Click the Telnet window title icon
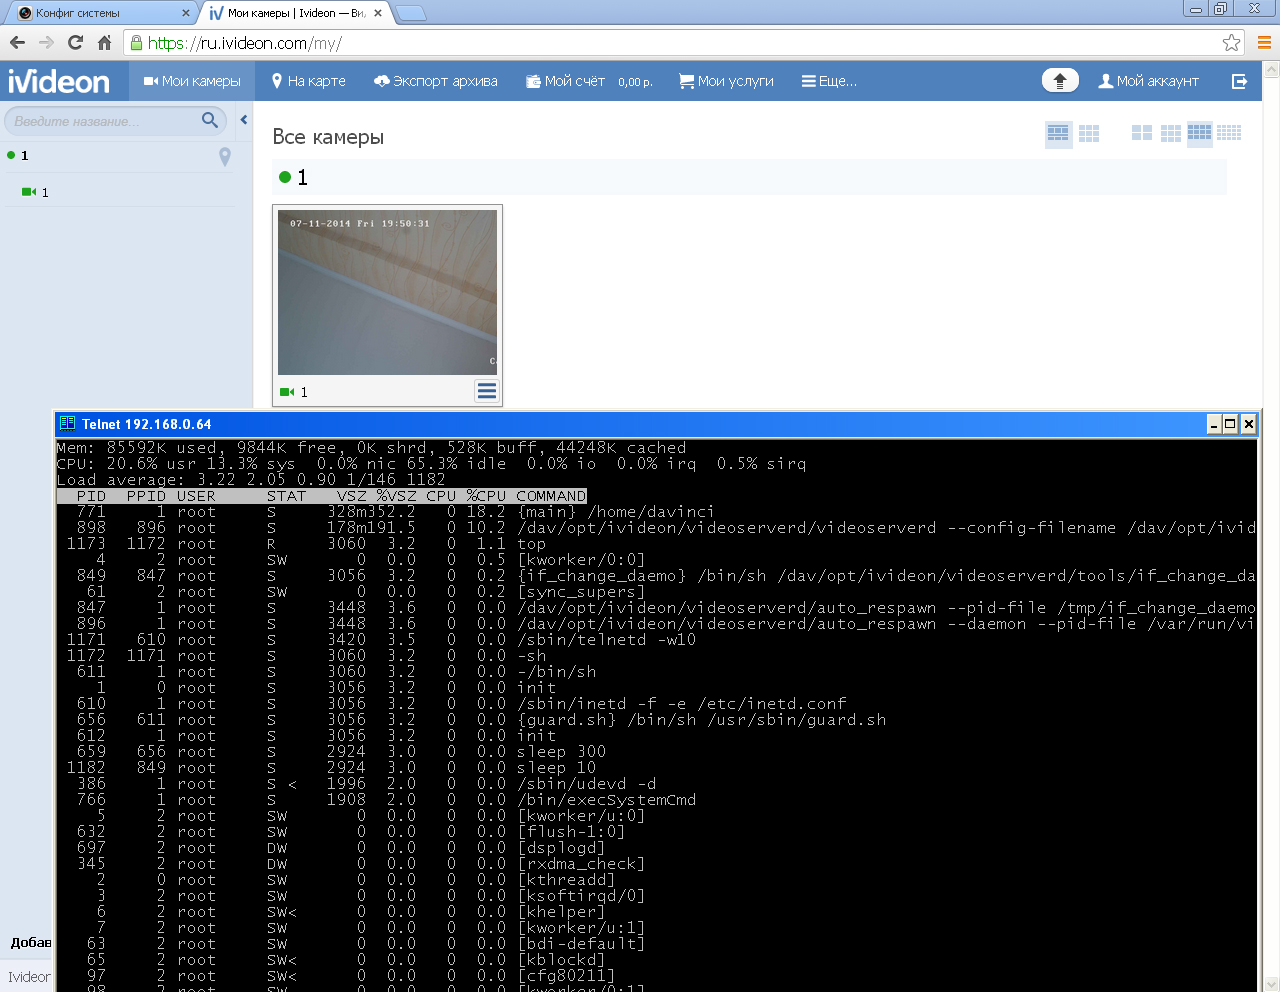The height and width of the screenshot is (992, 1280). 67,424
